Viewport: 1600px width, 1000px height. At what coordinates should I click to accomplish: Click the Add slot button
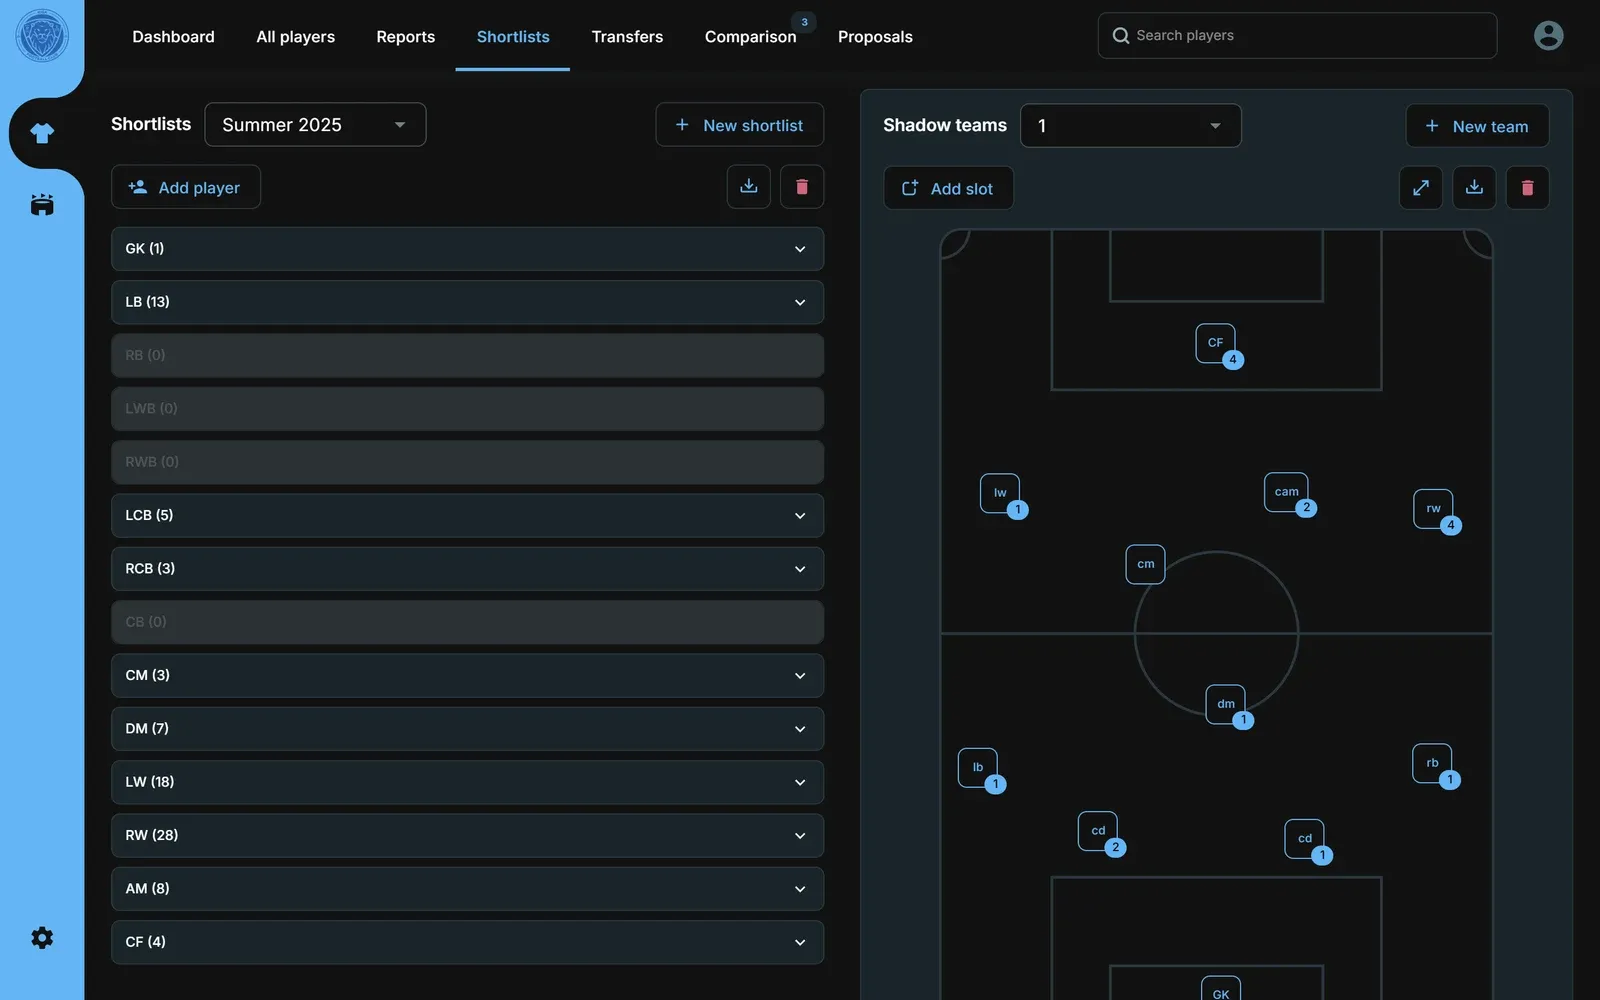pos(948,188)
